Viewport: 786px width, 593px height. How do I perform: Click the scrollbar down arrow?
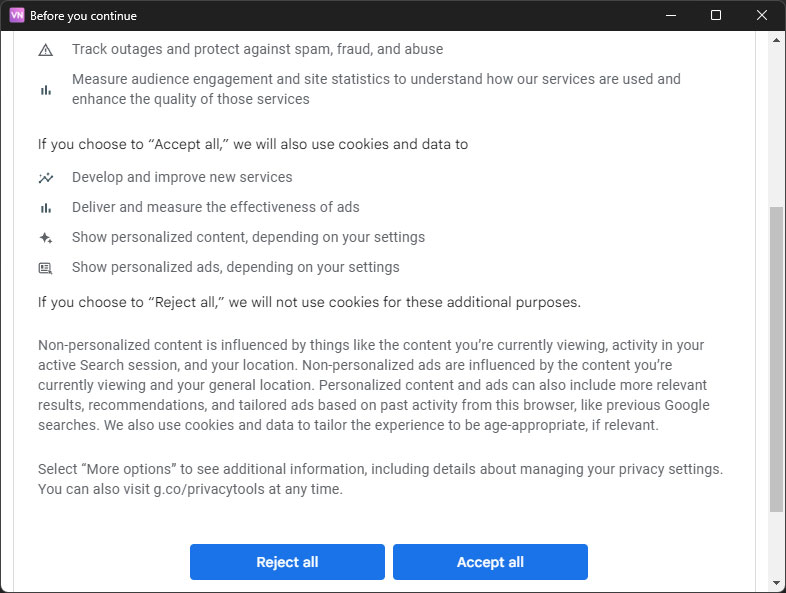click(777, 582)
